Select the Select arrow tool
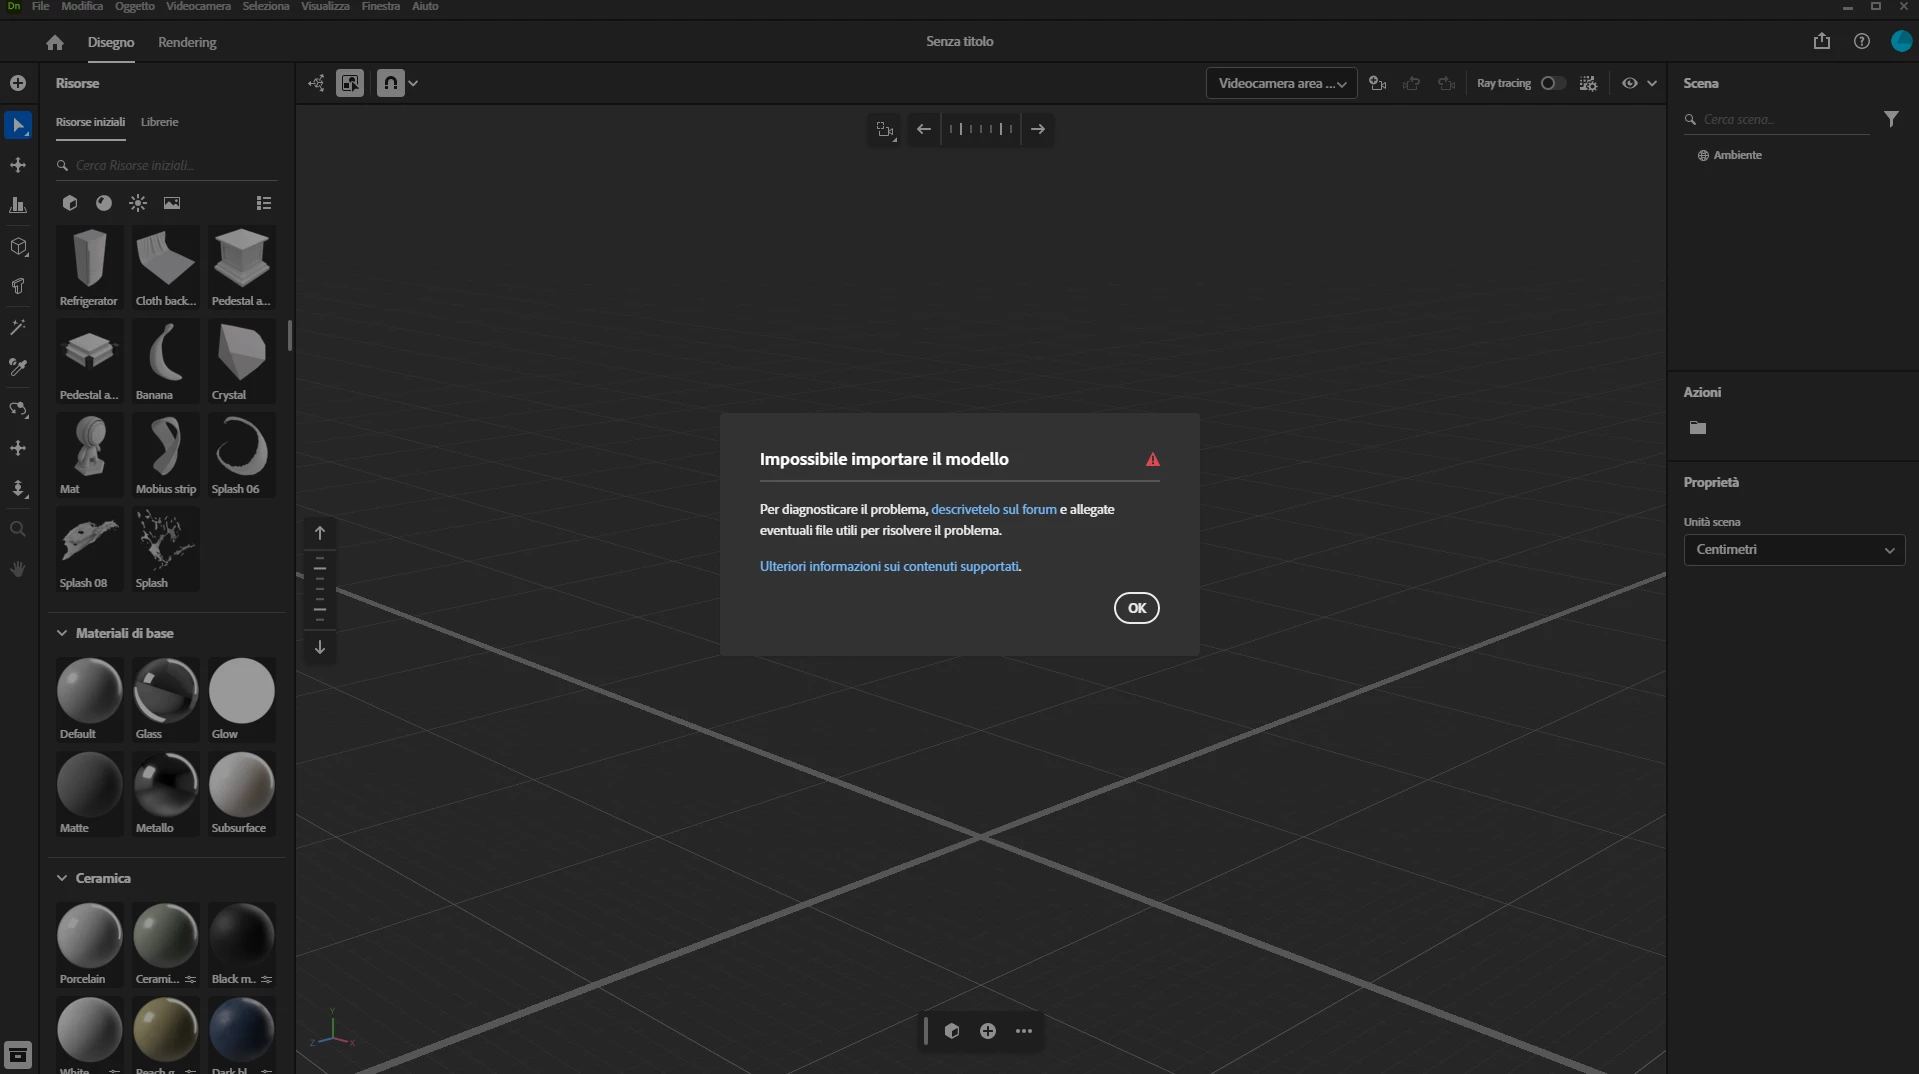The image size is (1919, 1074). (x=18, y=125)
